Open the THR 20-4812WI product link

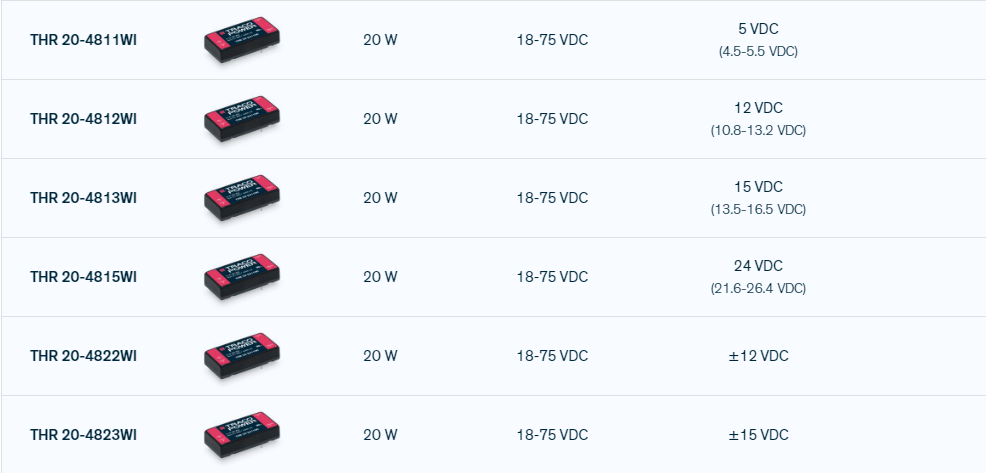[83, 119]
